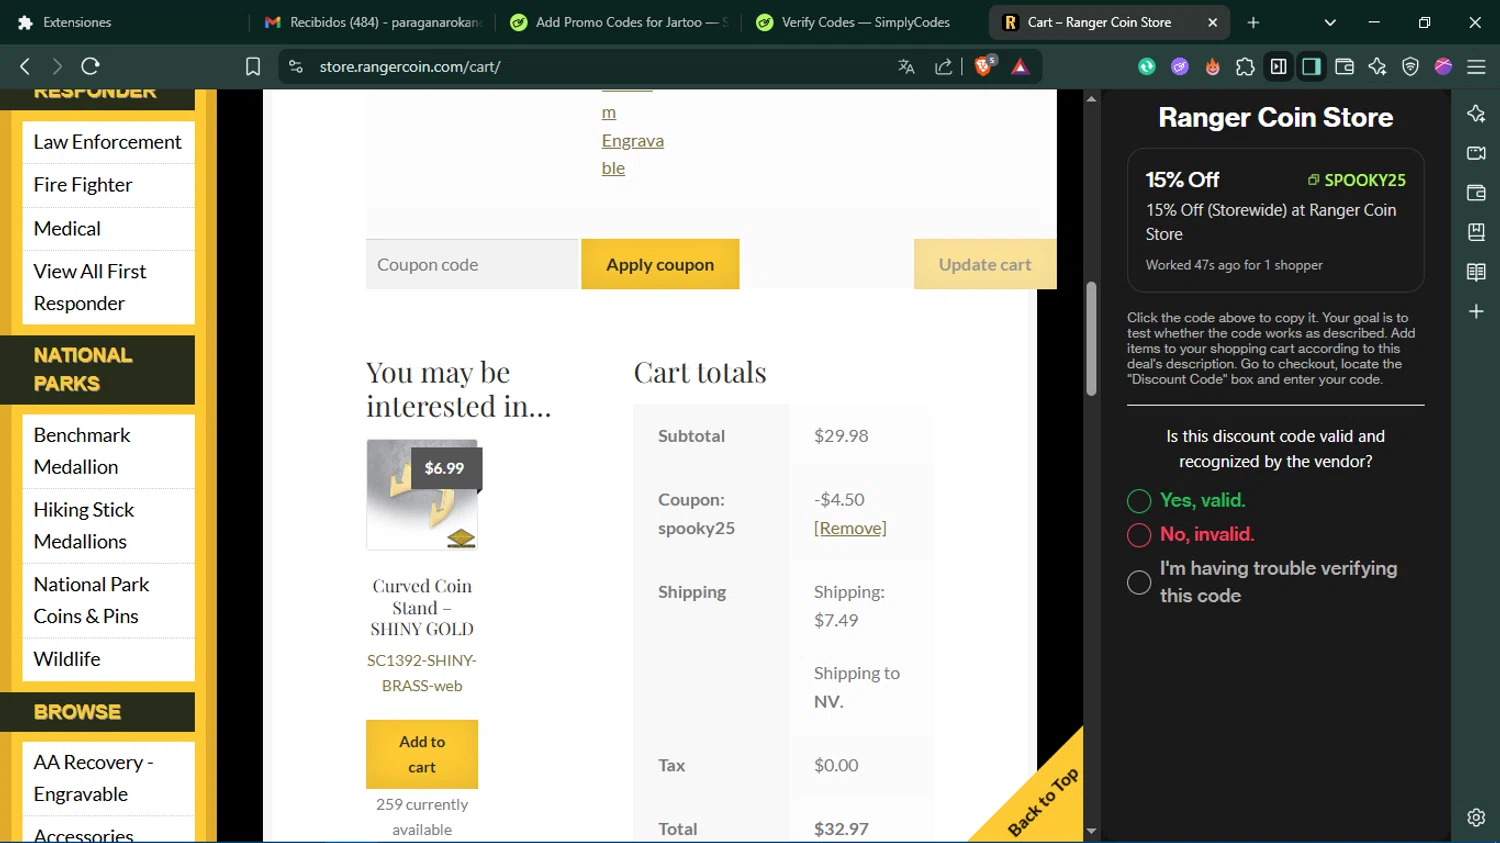Click the subtotal value '$29.98'
Viewport: 1500px width, 843px height.
point(841,436)
